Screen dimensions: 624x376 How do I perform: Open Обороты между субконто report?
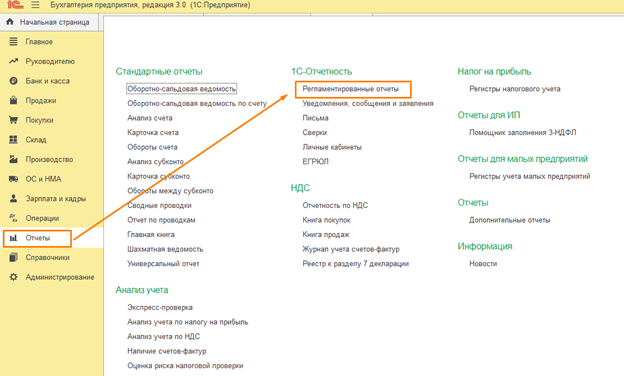tap(170, 191)
